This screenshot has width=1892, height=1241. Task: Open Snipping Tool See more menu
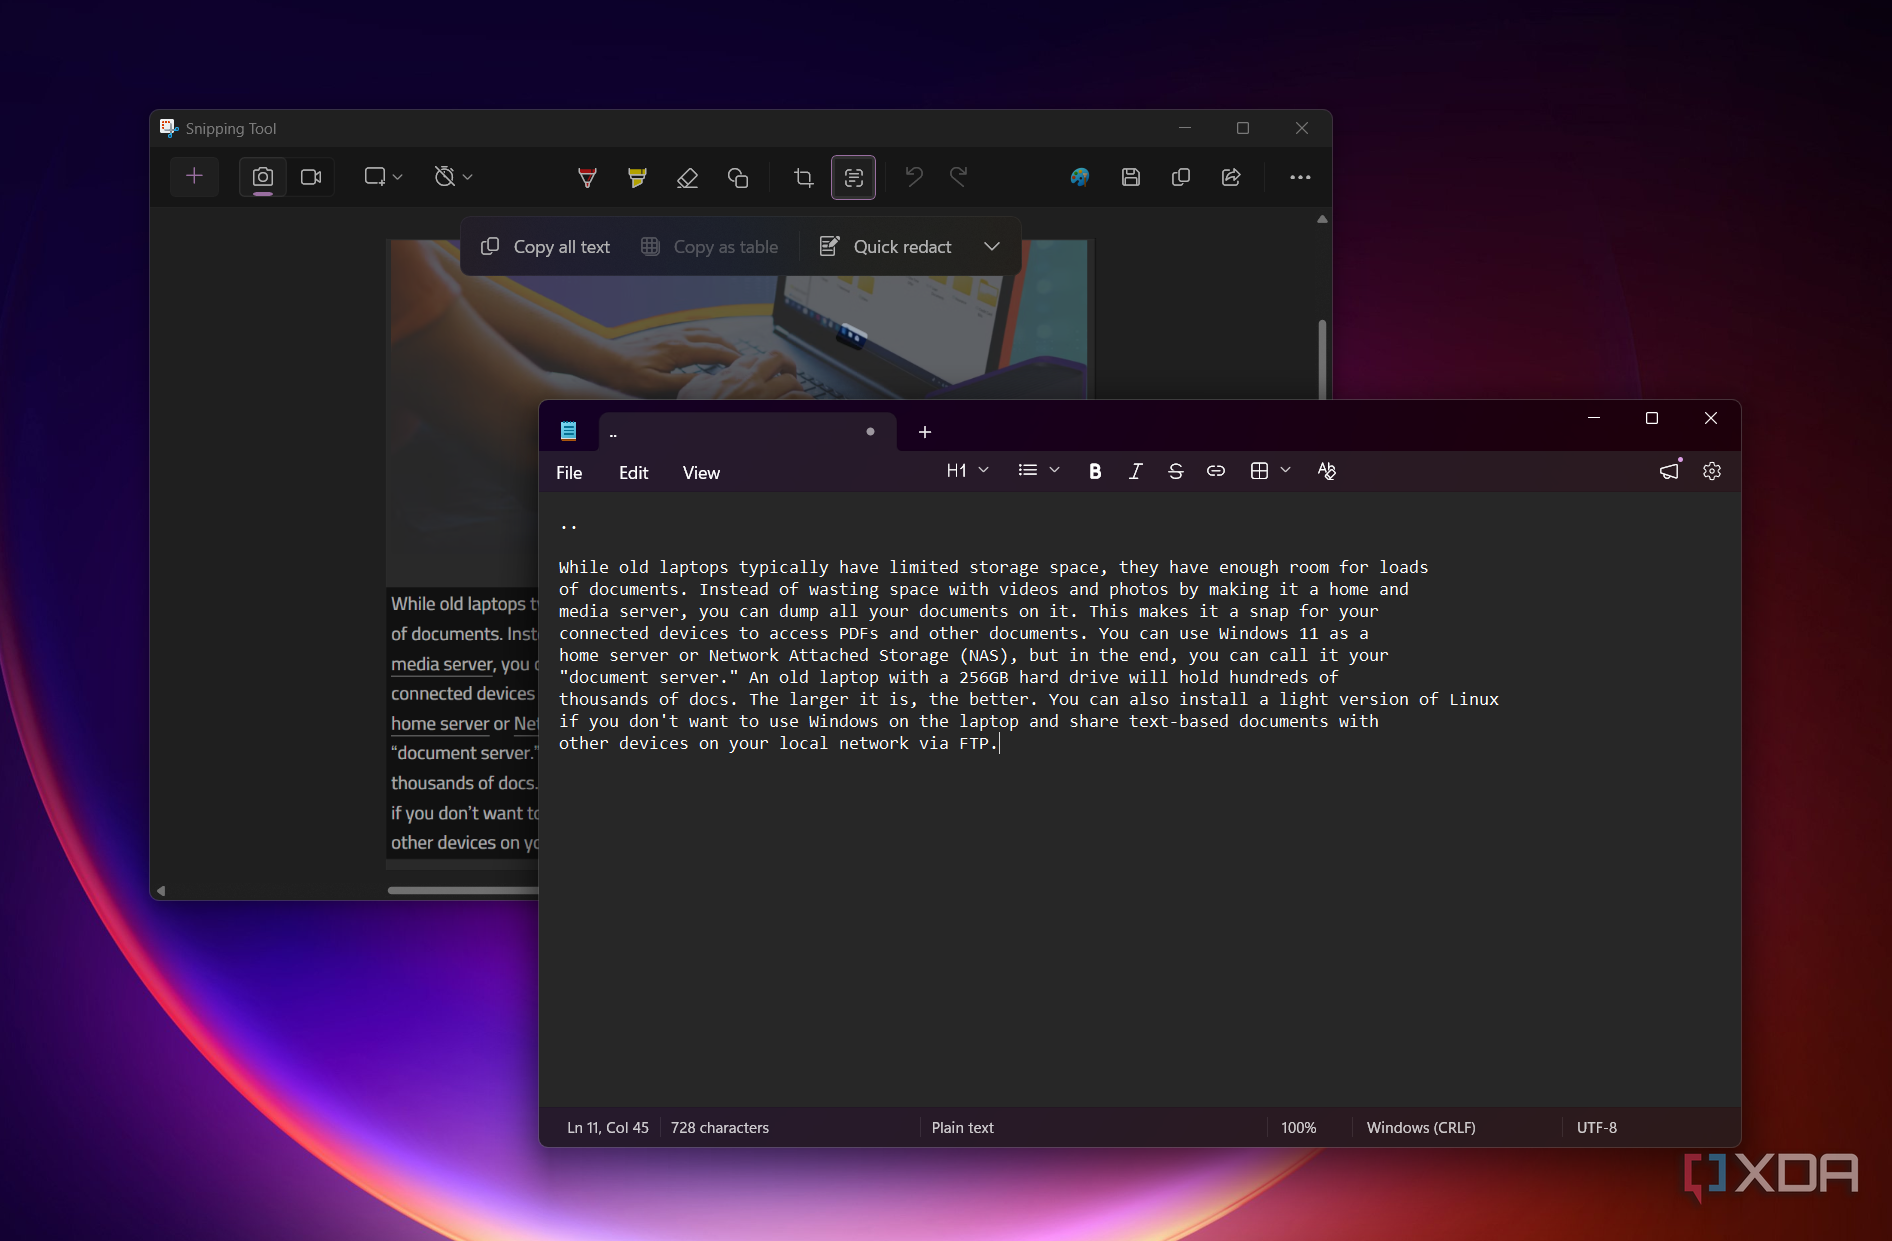pos(1300,177)
